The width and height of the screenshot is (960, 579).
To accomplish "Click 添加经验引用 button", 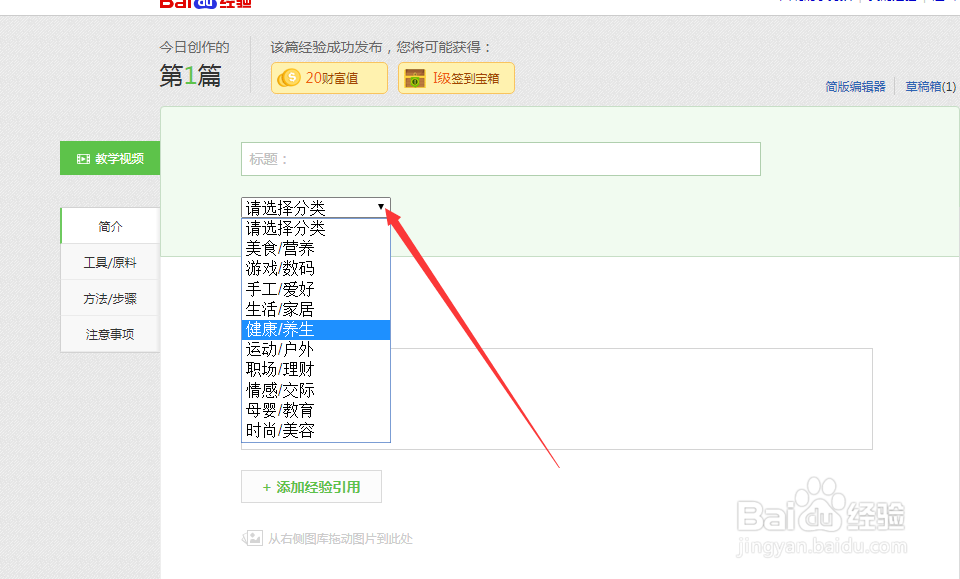I will click(311, 487).
